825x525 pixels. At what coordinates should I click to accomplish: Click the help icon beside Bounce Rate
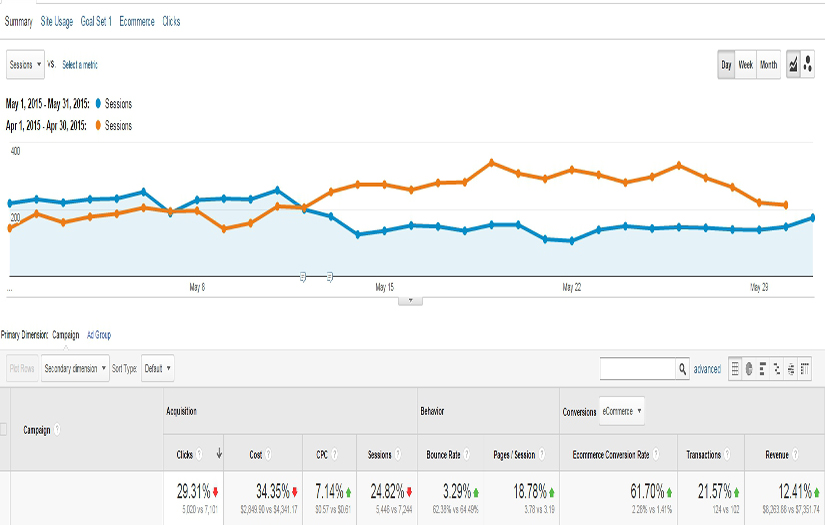pyautogui.click(x=465, y=455)
